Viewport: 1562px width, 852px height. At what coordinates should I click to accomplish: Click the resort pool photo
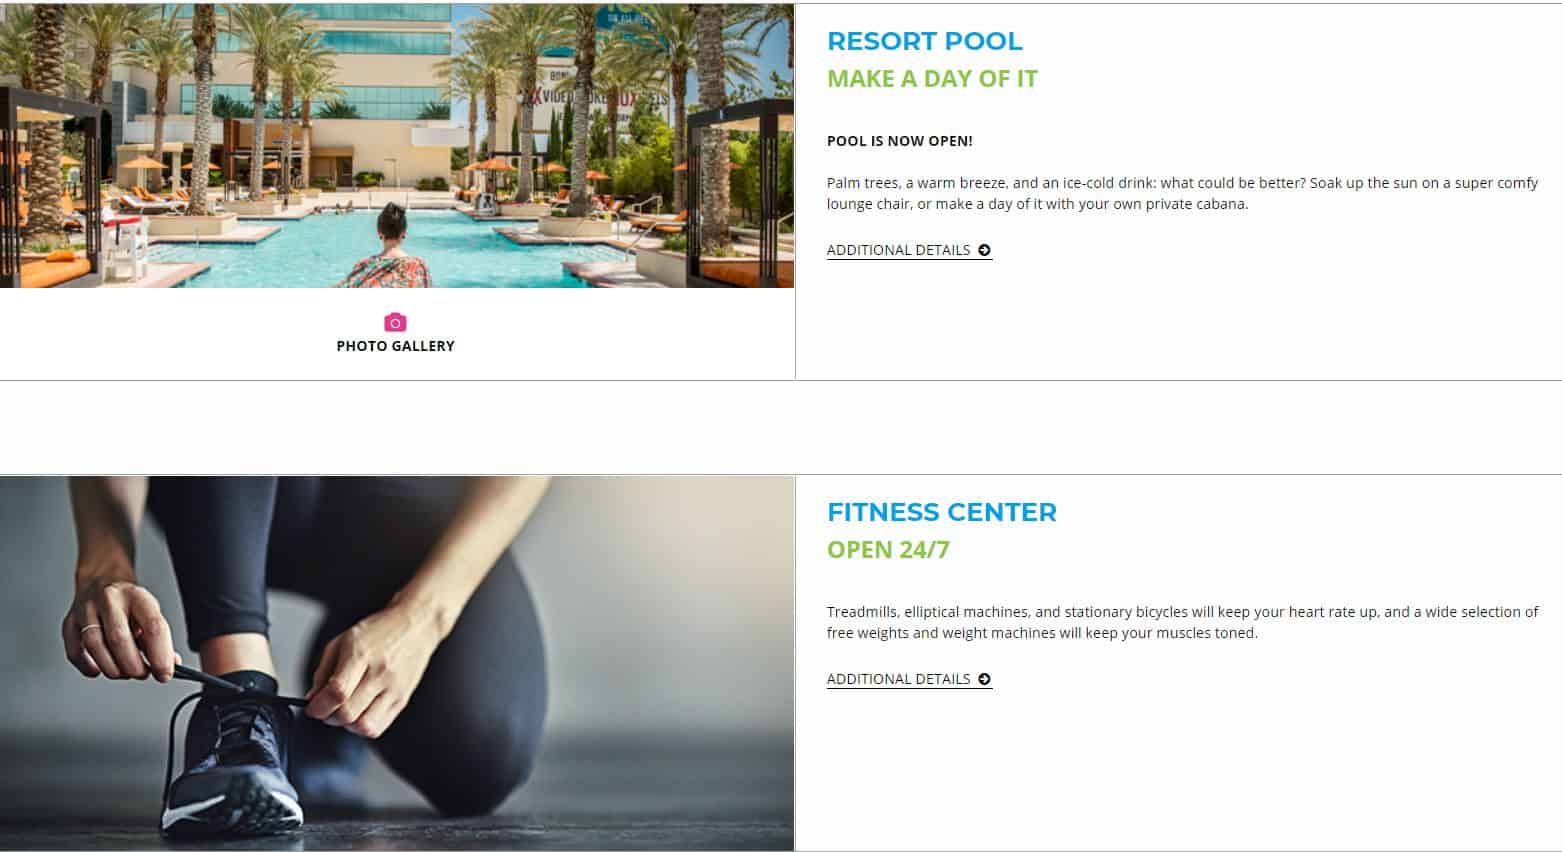[x=397, y=146]
